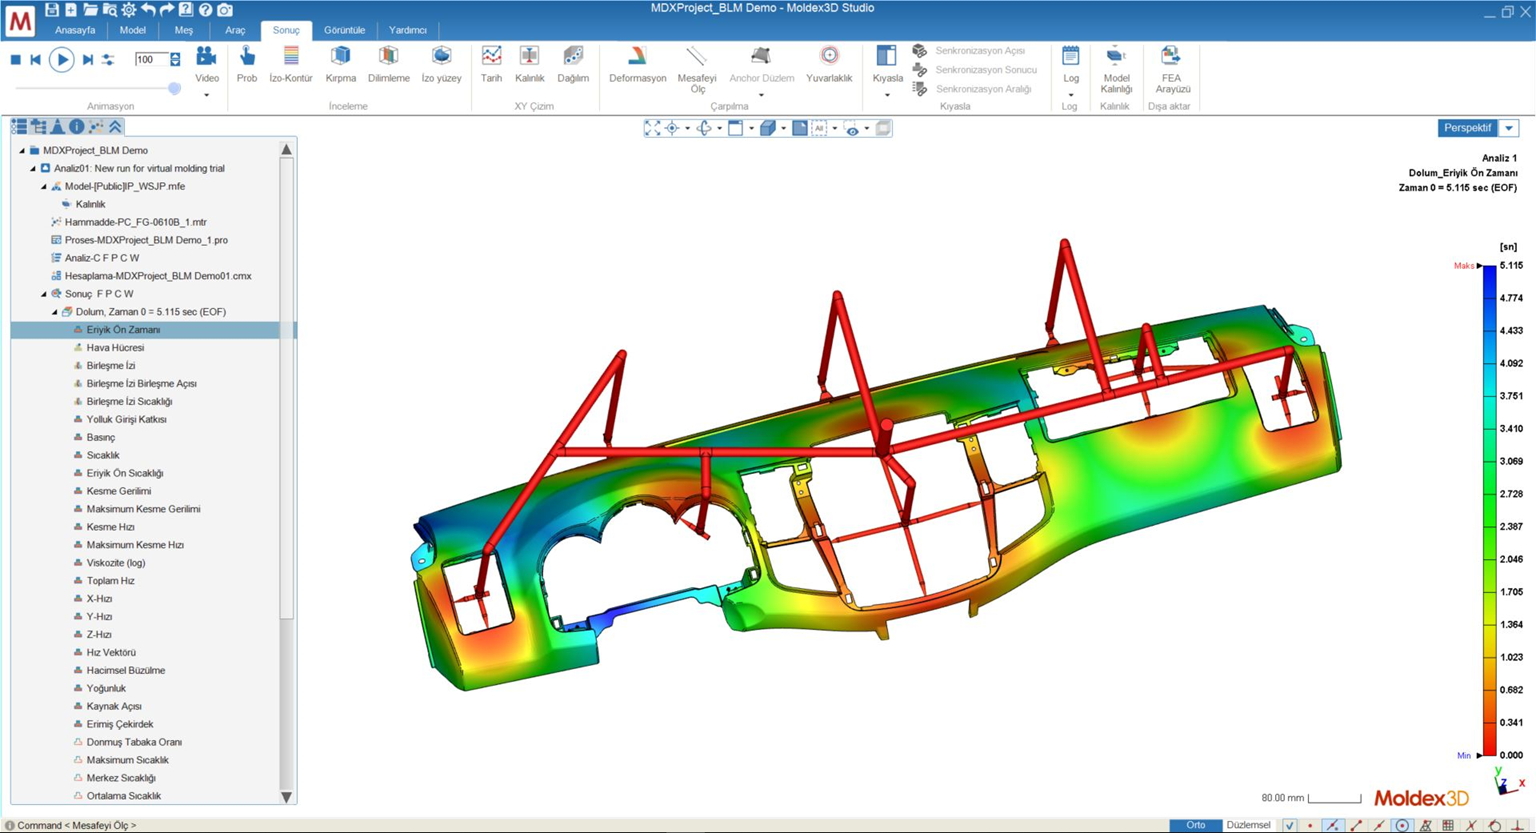This screenshot has height=833, width=1536.
Task: Stop the animation
Action: 15,60
